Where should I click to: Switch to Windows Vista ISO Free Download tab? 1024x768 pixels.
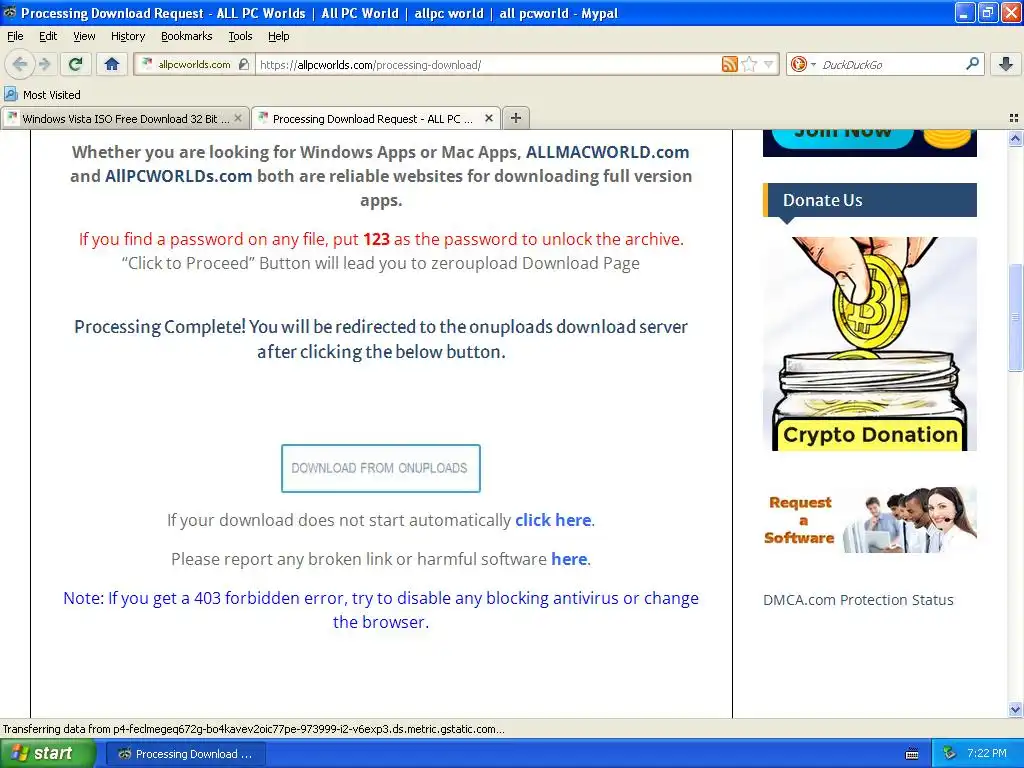pos(125,118)
